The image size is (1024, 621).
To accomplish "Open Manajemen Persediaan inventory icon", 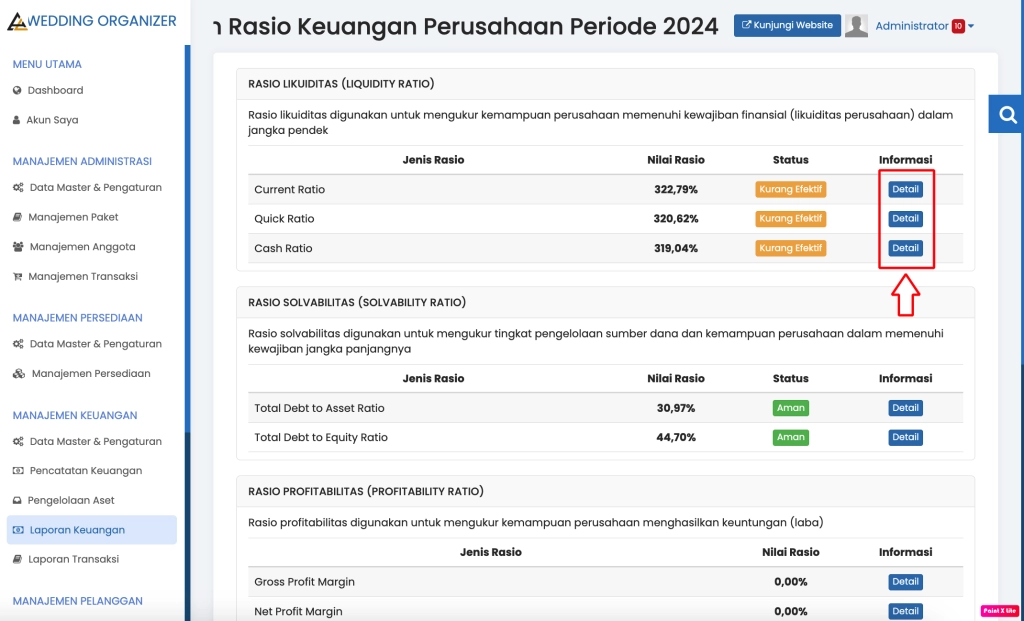I will pos(17,371).
